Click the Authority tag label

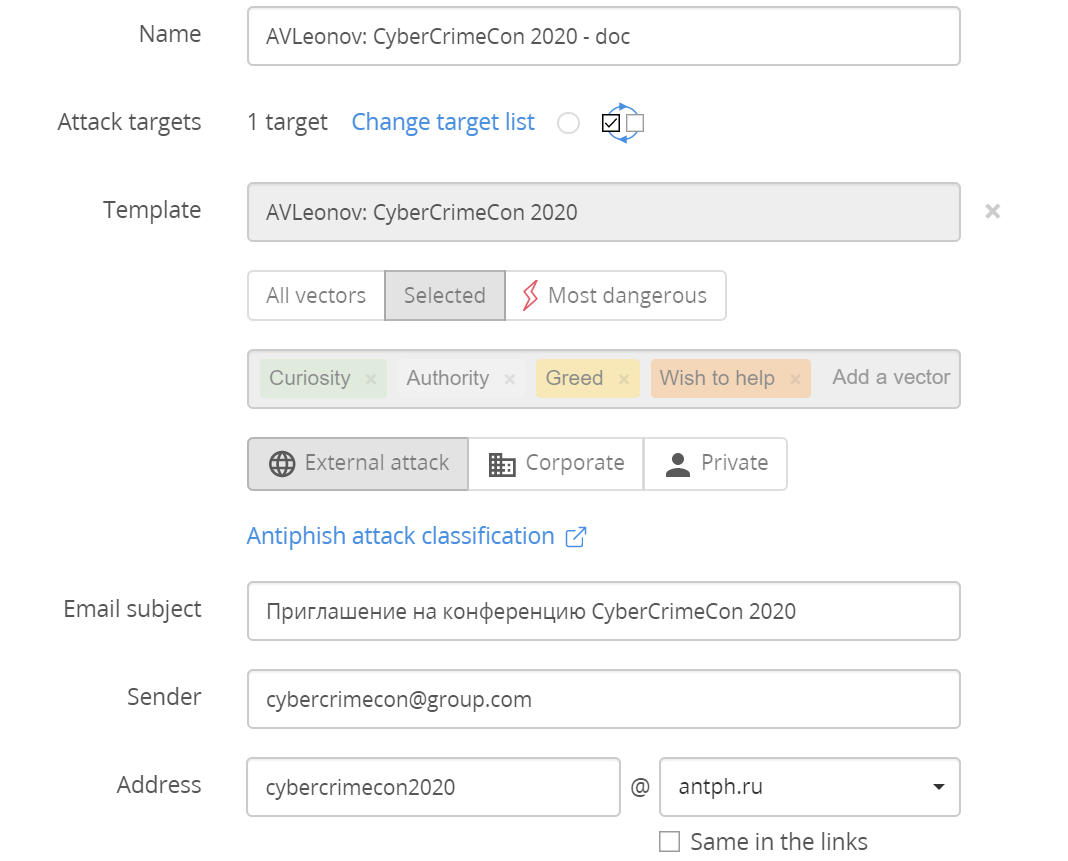point(447,378)
